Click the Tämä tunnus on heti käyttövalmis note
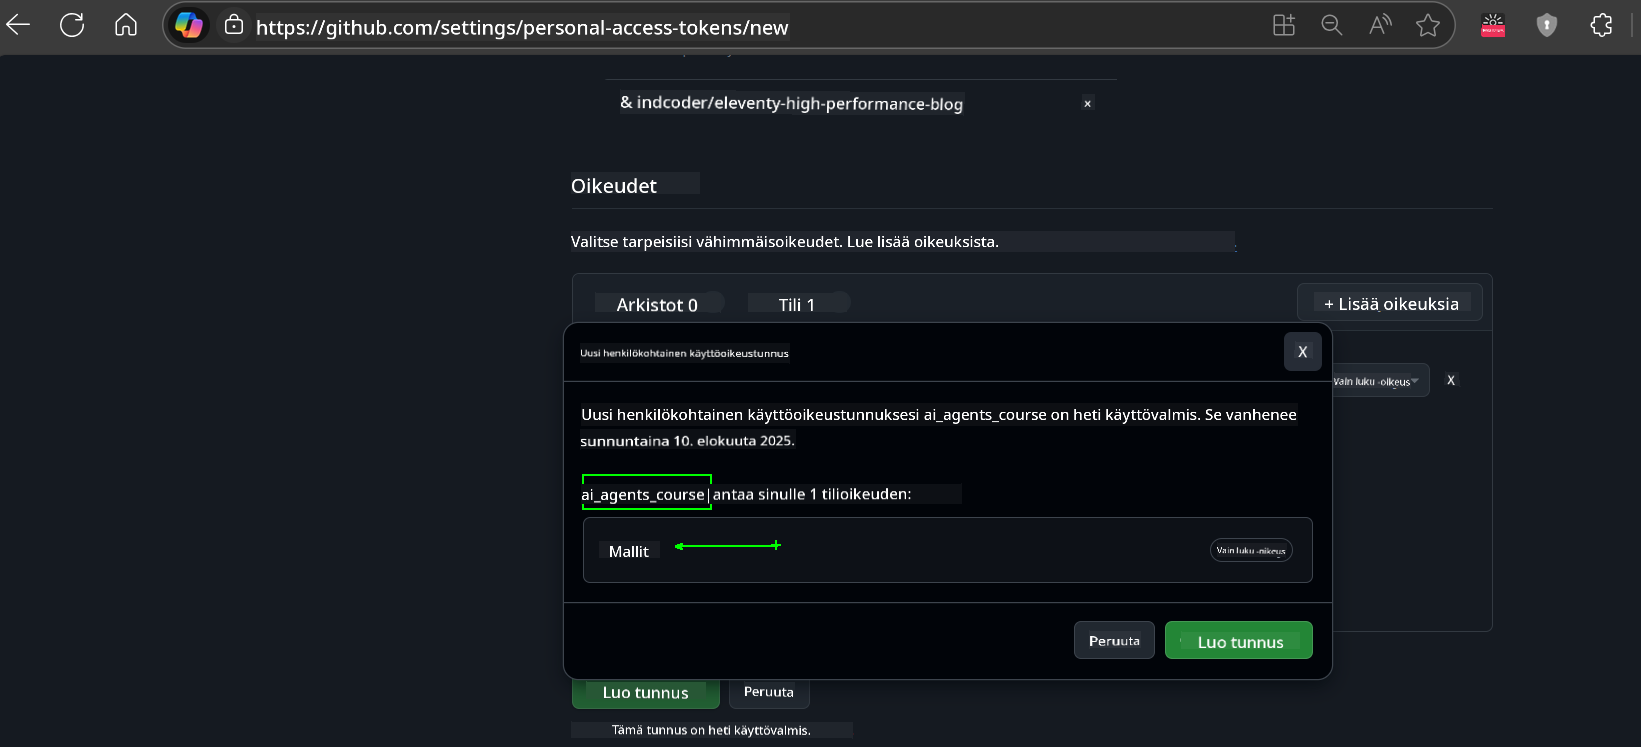 711,730
